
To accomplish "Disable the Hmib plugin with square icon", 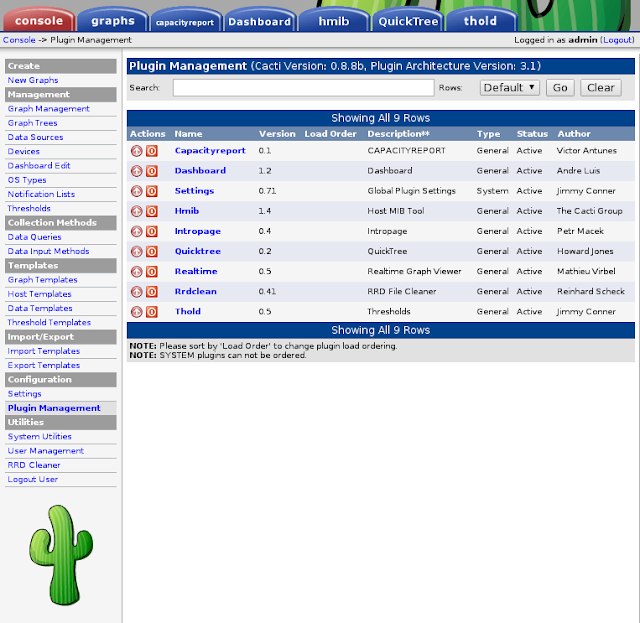I will [152, 211].
